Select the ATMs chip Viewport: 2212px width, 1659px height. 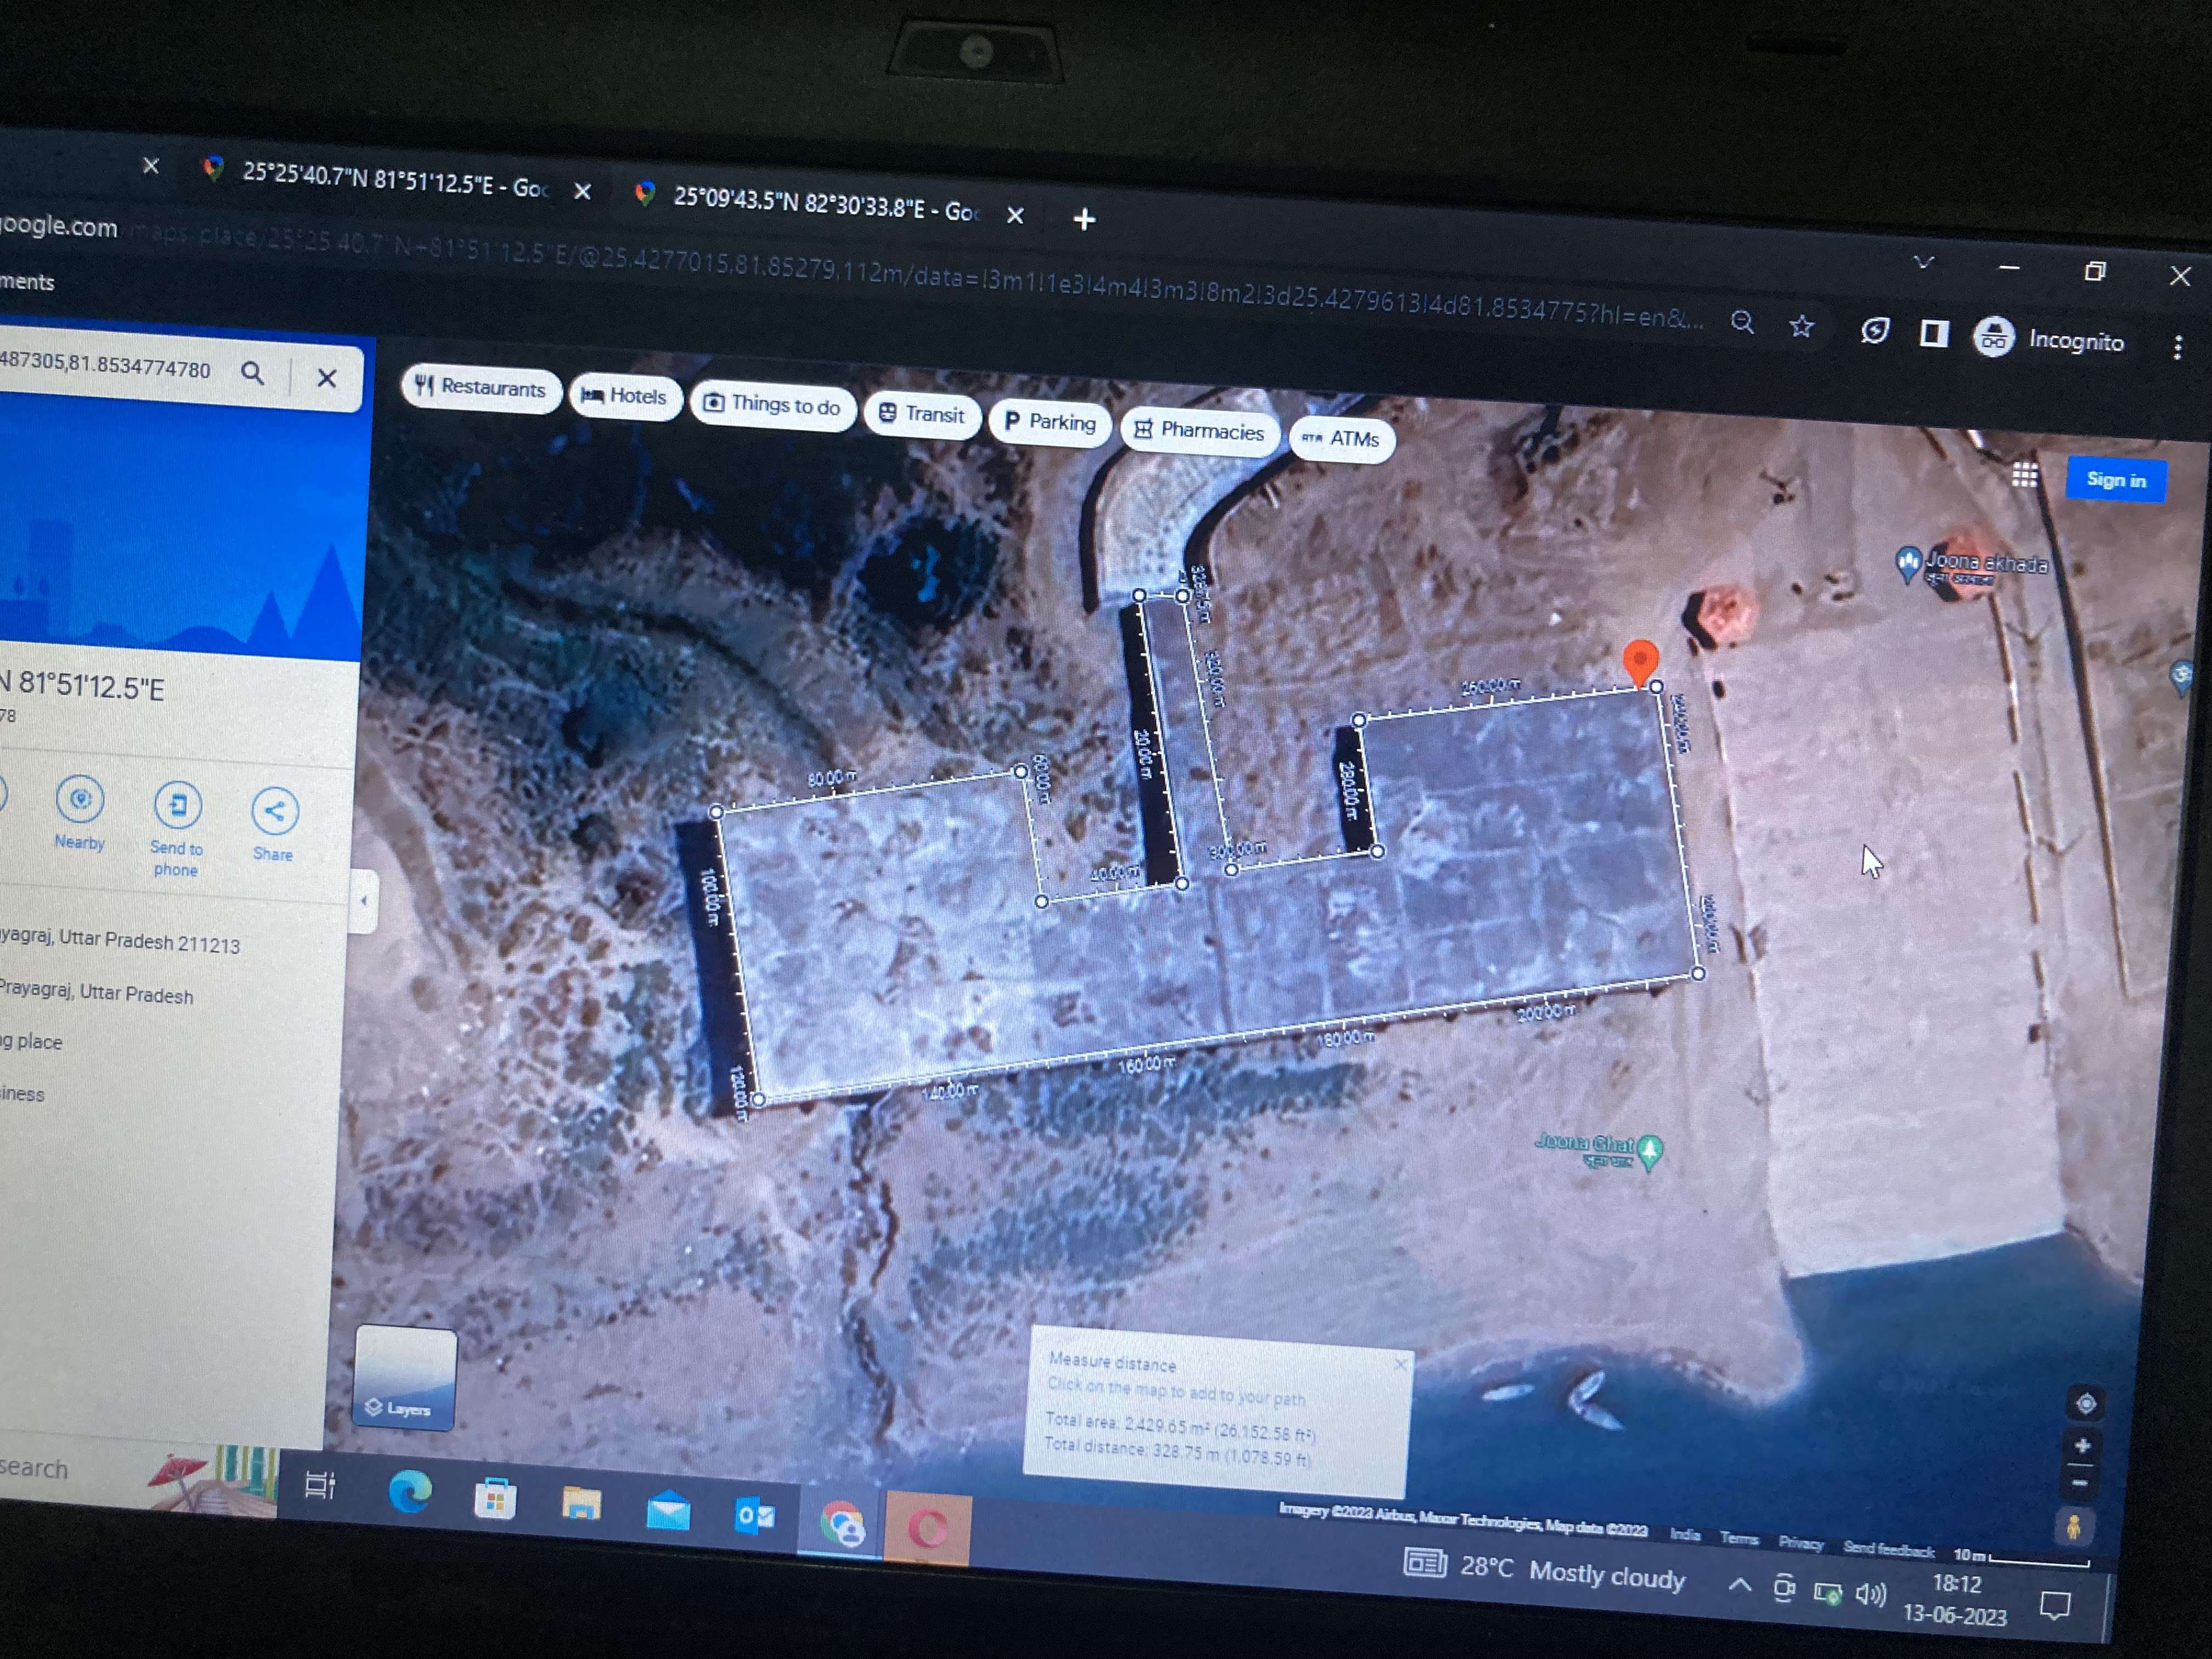[x=1342, y=439]
